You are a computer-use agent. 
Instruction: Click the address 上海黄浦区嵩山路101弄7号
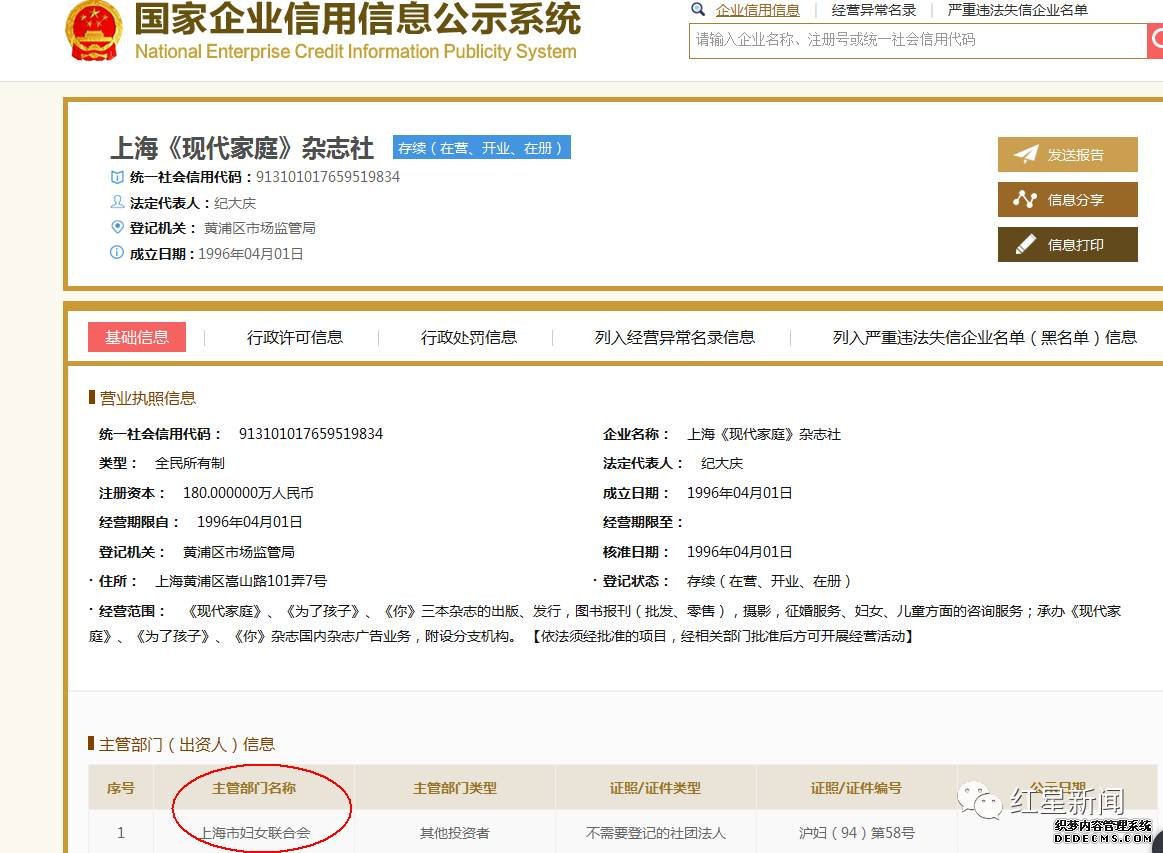tap(241, 581)
